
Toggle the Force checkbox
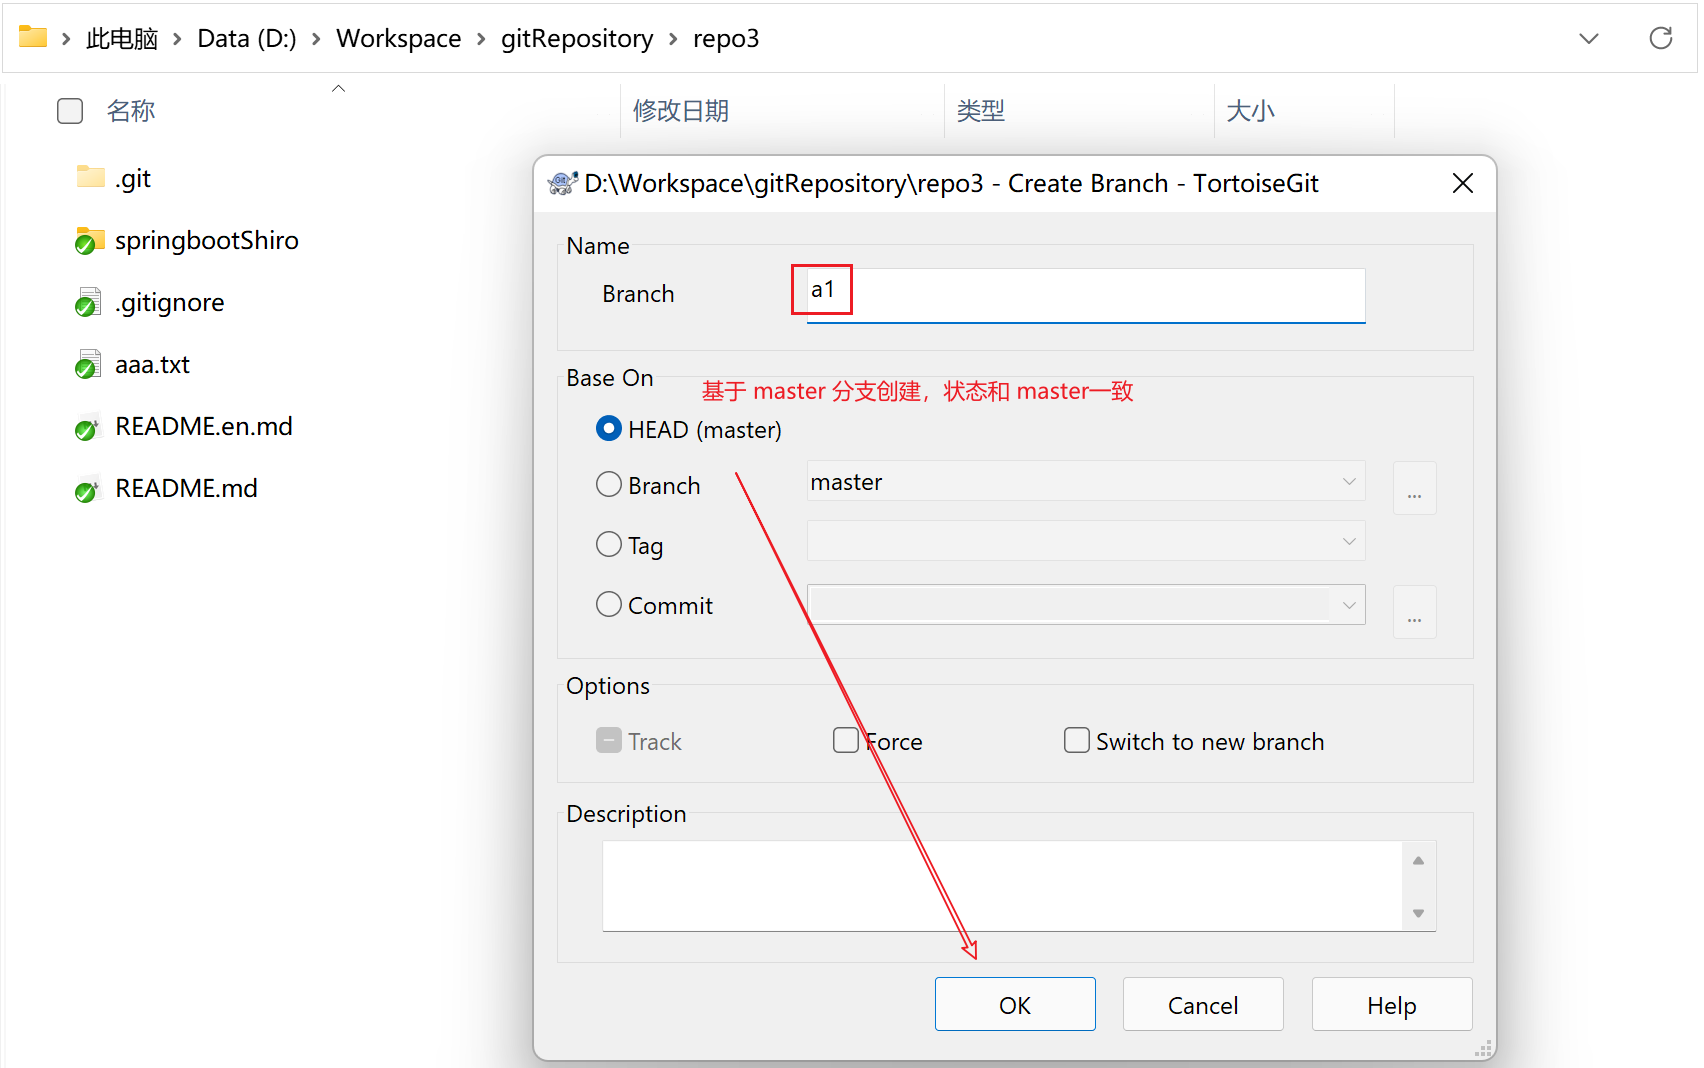click(x=846, y=741)
